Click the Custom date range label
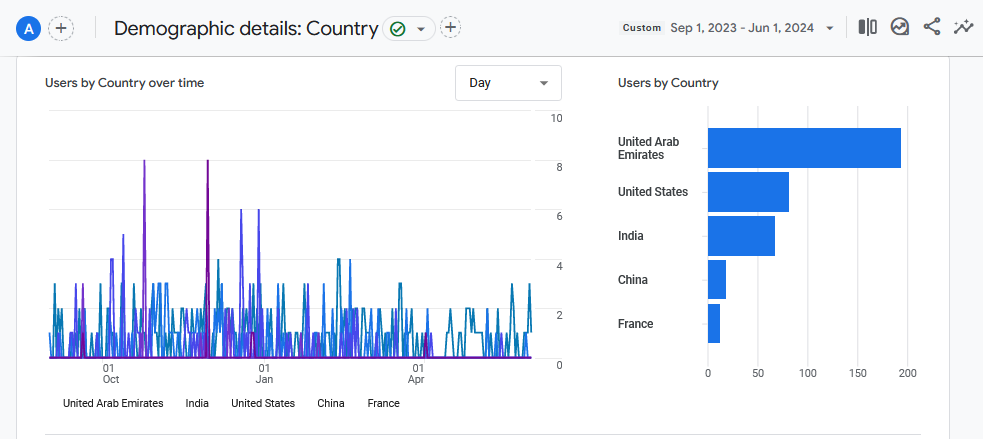The height and width of the screenshot is (439, 983). click(642, 28)
